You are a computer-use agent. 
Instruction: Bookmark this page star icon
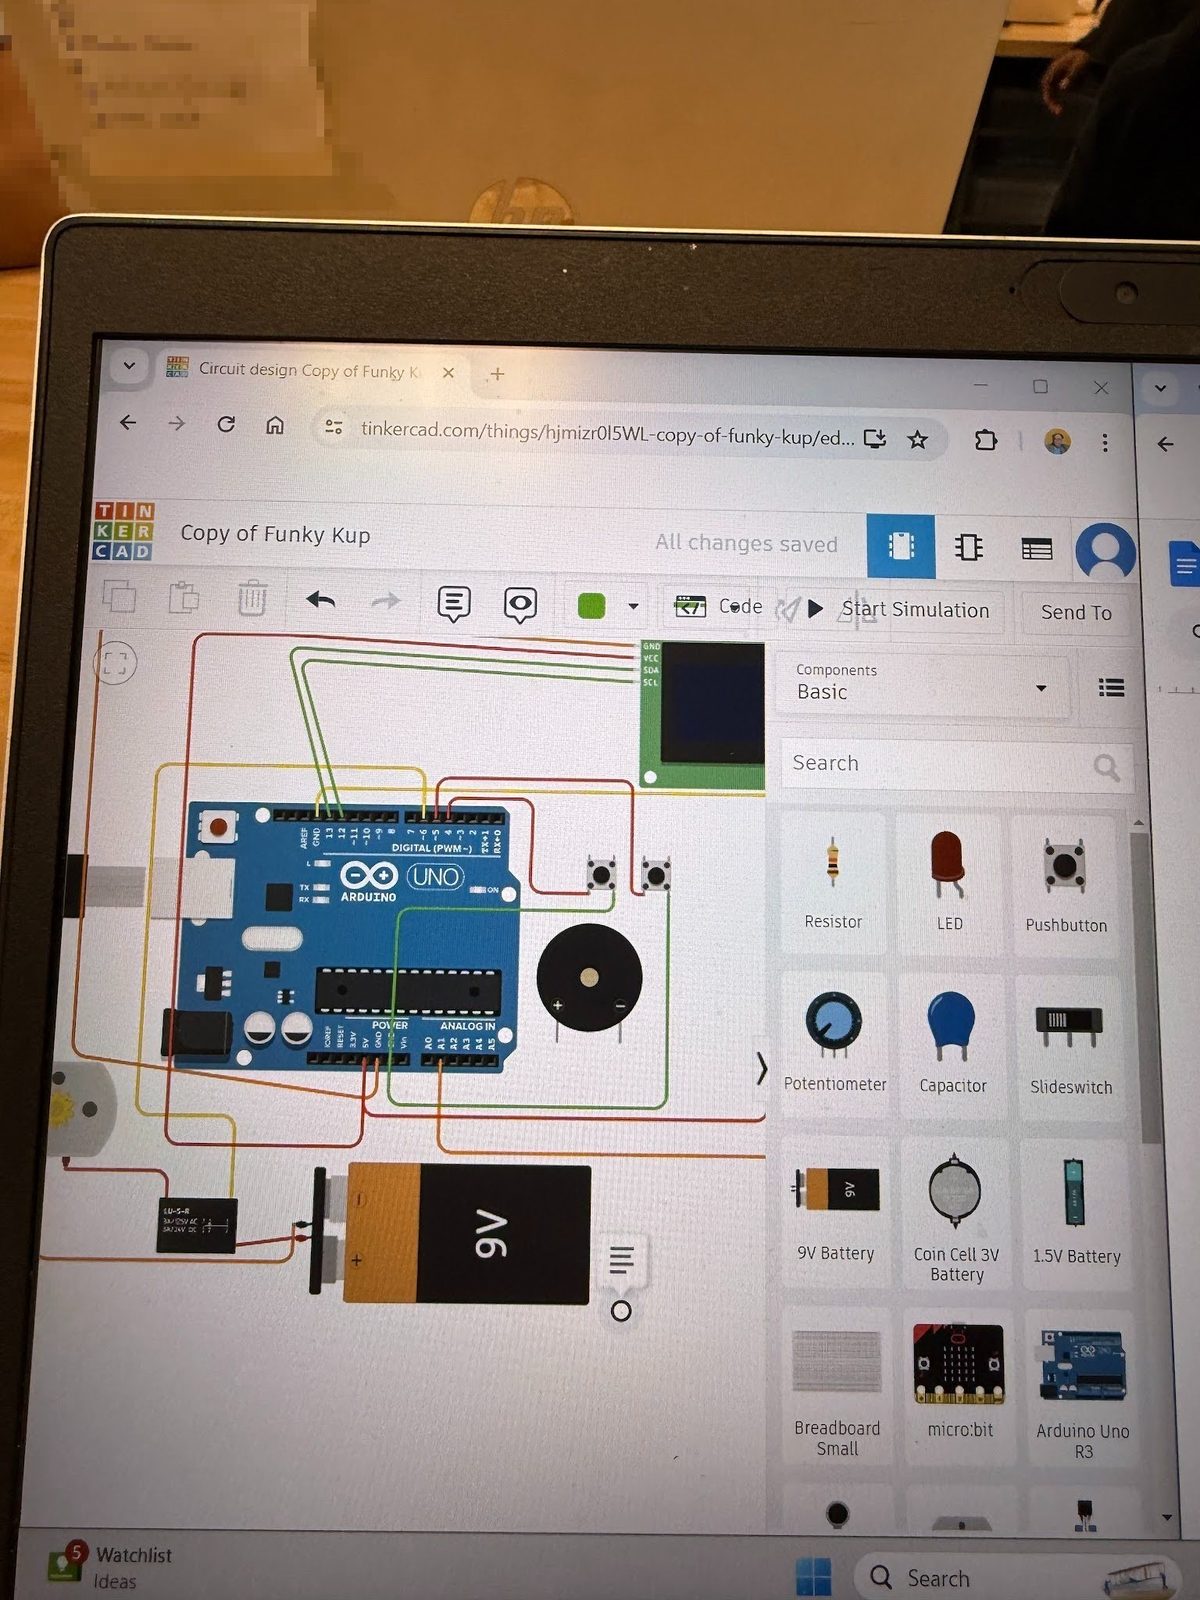(917, 439)
